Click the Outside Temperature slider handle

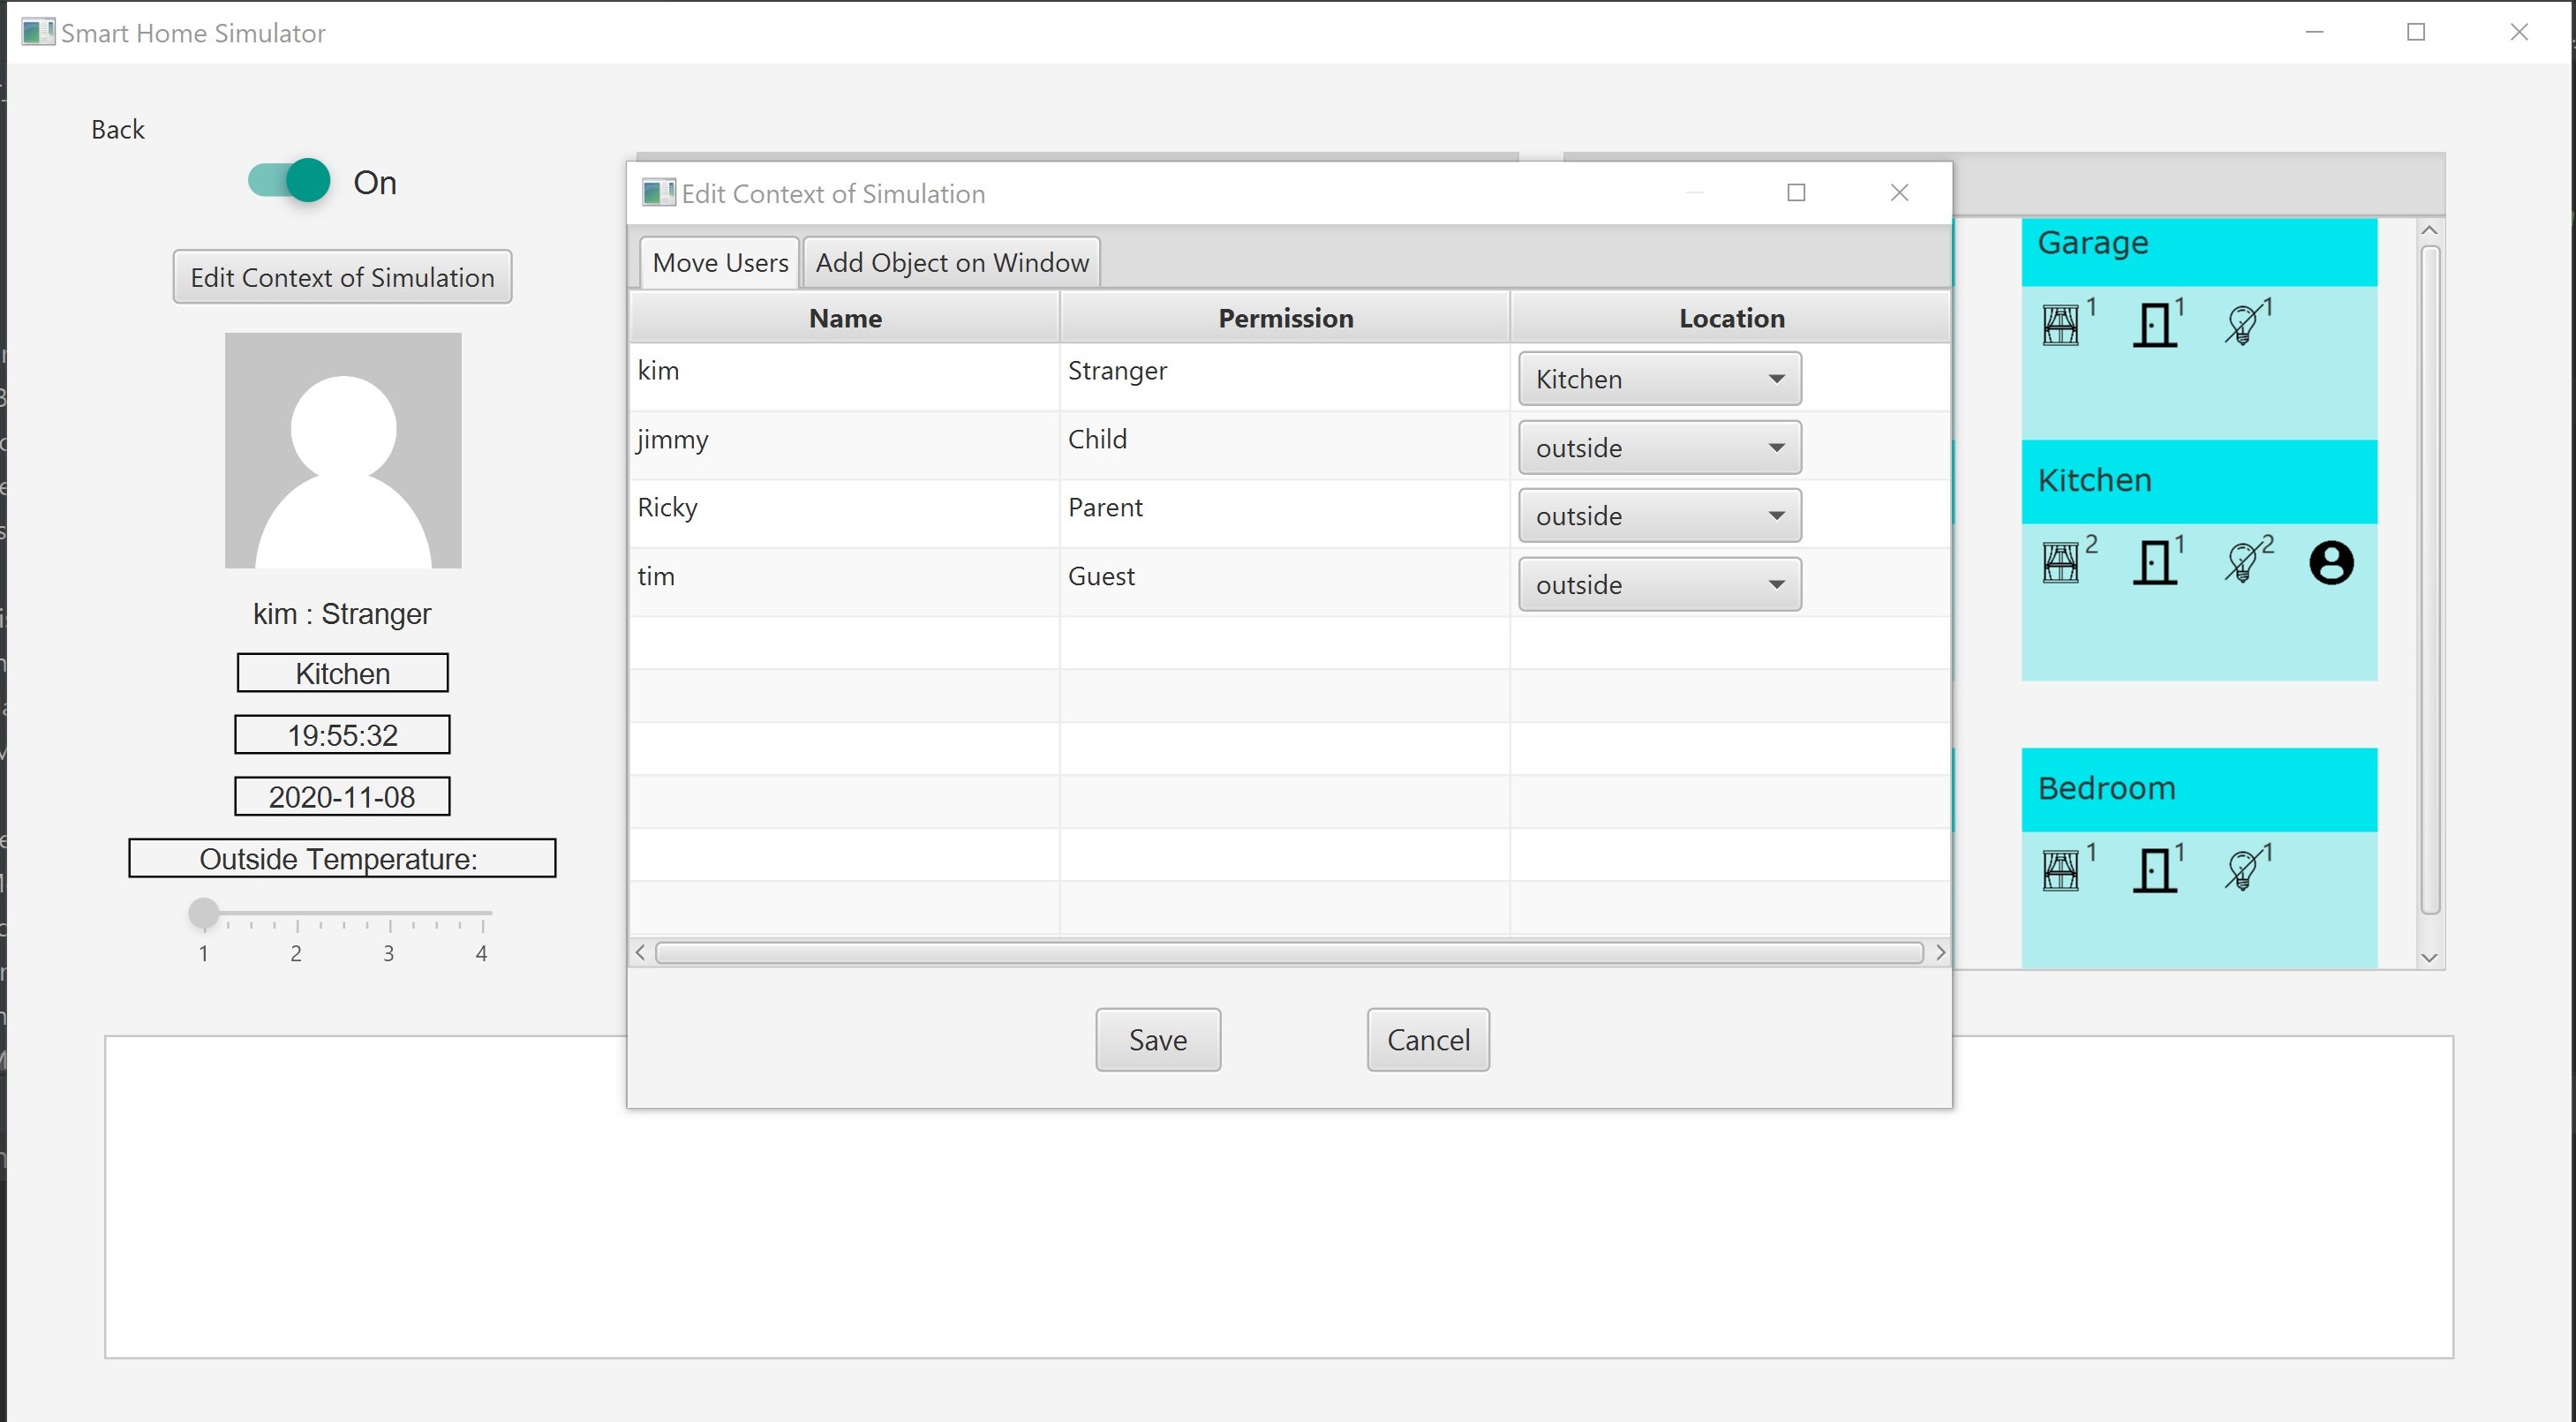204,913
